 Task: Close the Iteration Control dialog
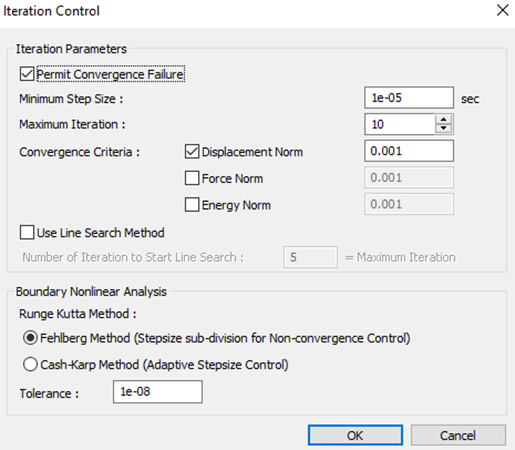pyautogui.click(x=502, y=10)
